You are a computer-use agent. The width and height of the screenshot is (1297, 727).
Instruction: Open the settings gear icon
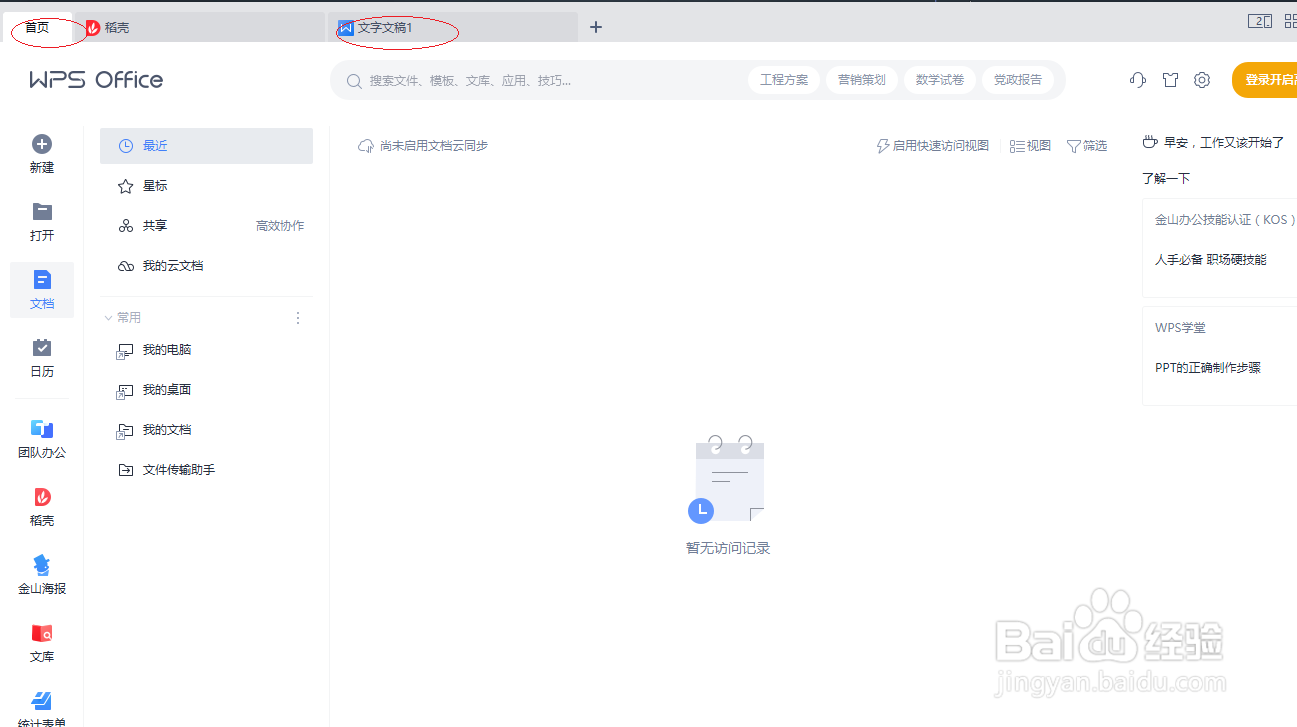click(x=1202, y=80)
